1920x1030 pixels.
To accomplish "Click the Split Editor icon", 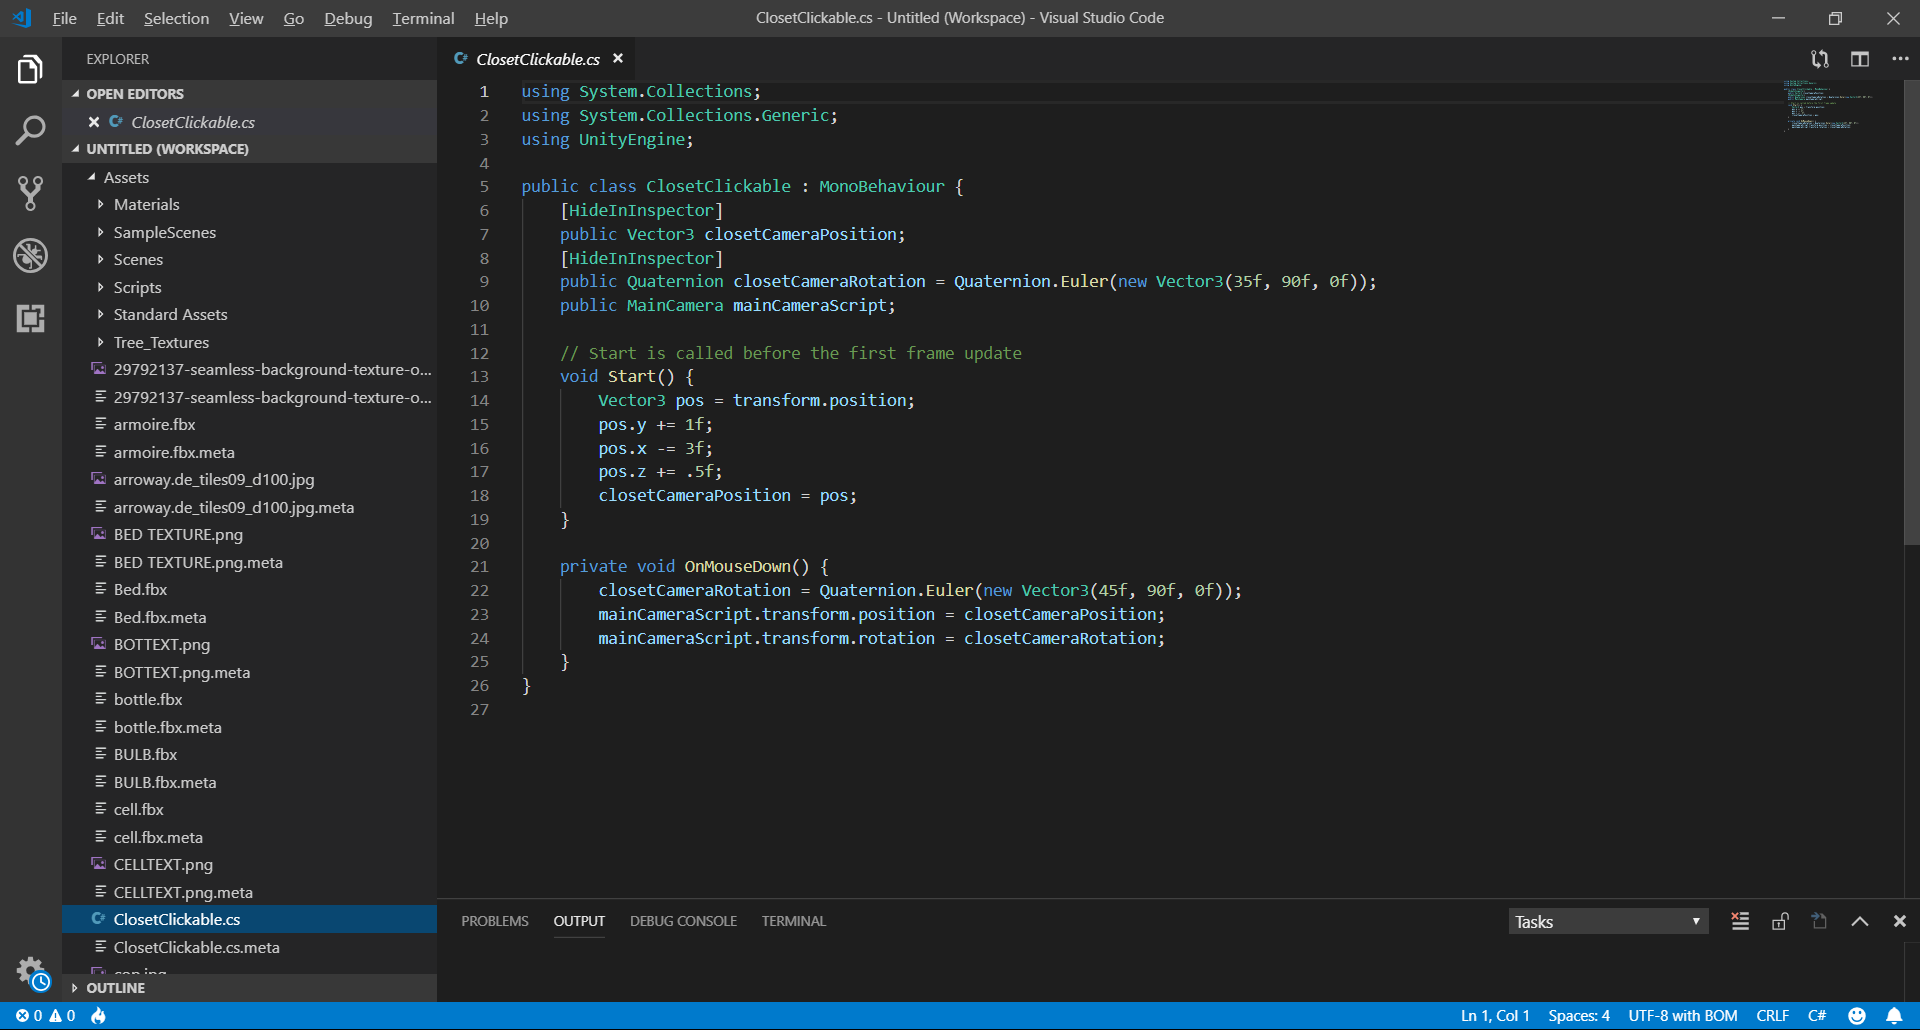I will click(x=1859, y=59).
